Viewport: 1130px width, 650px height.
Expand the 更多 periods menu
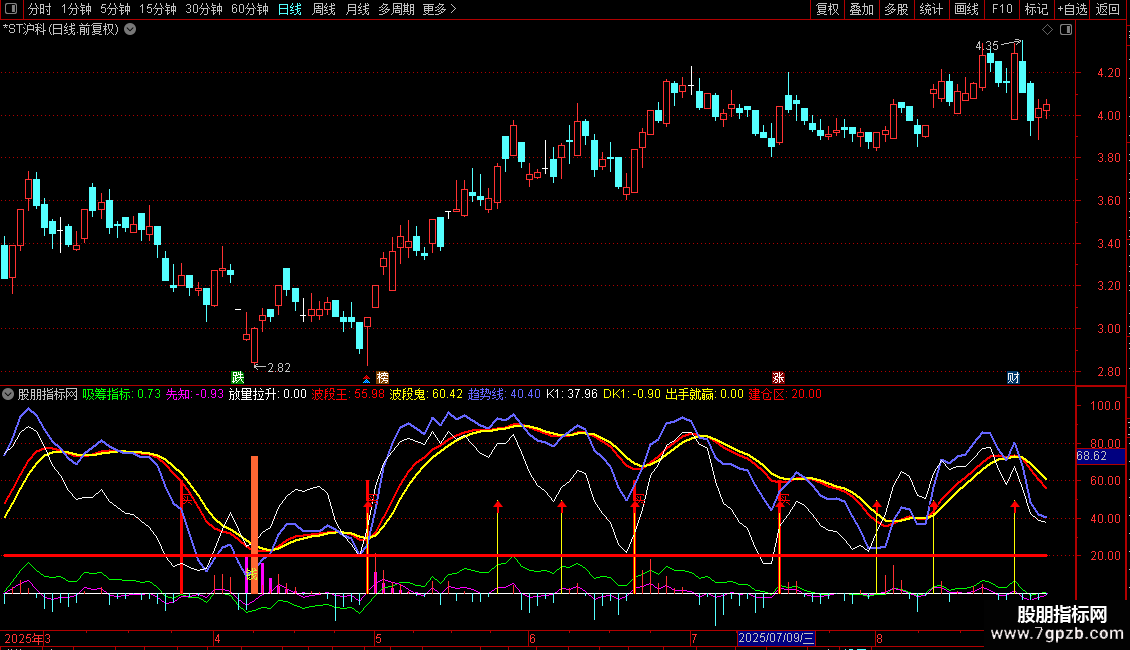440,9
